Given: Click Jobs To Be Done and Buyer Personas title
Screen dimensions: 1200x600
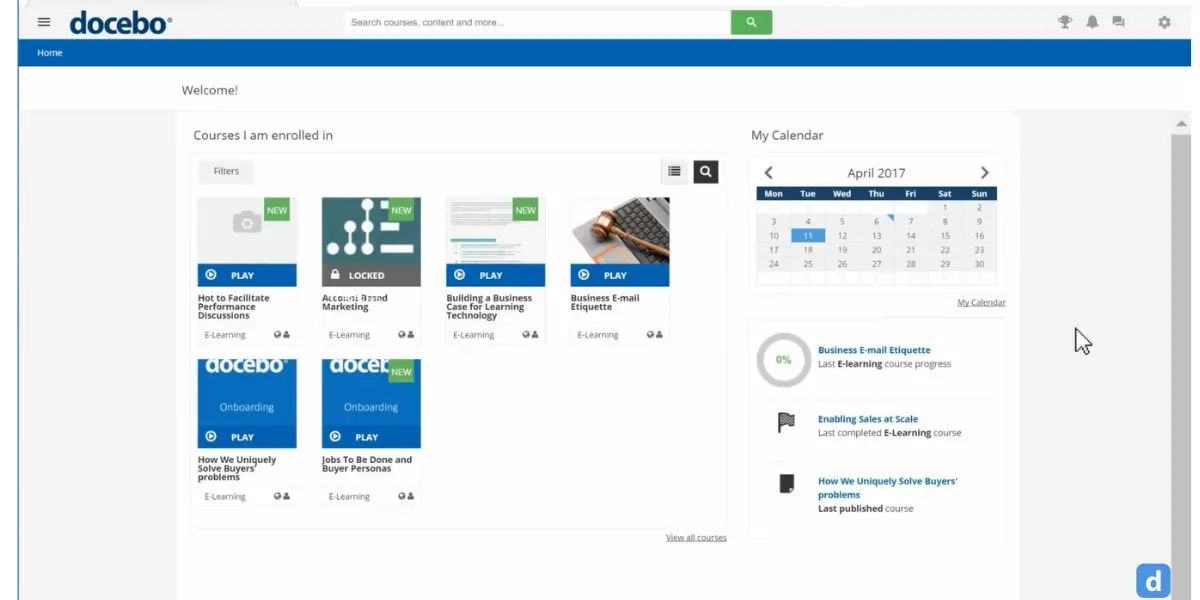Looking at the screenshot, I should coord(367,464).
